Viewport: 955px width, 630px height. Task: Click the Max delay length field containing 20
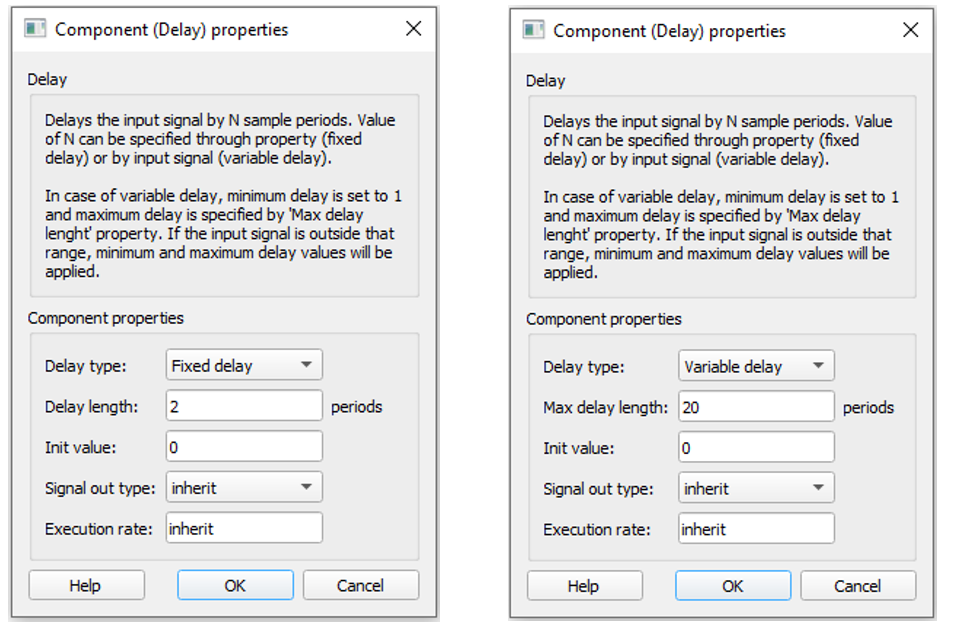point(756,408)
